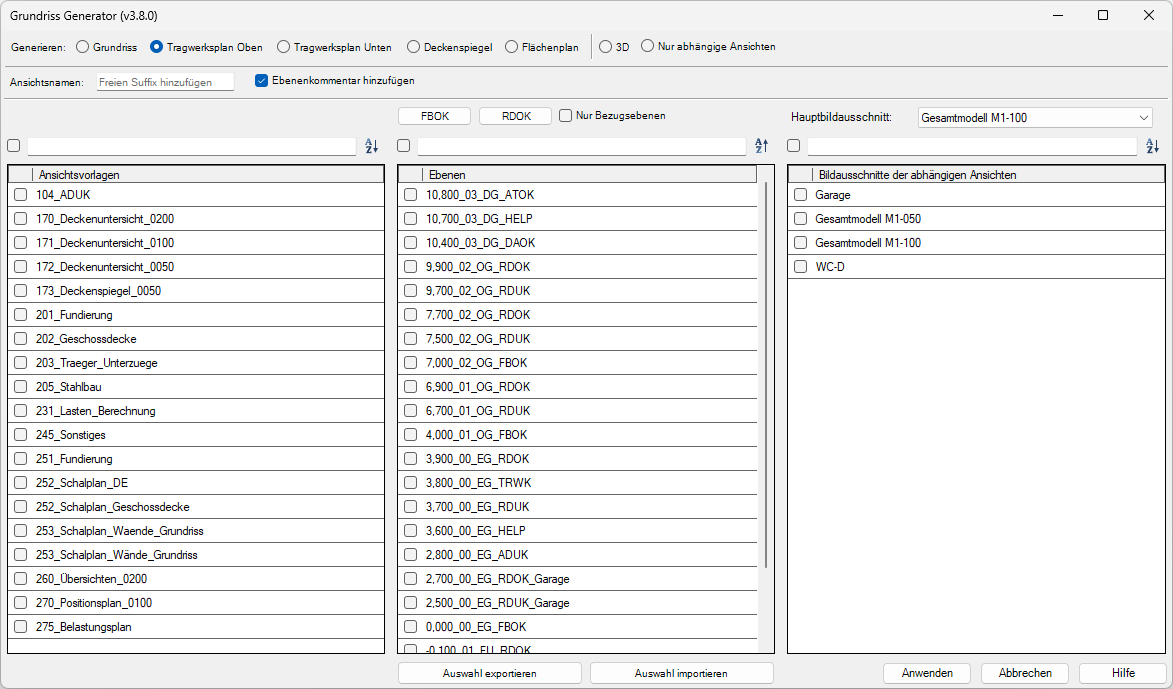Sort the Ebenen list alphabetically
1173x689 pixels.
[x=761, y=146]
